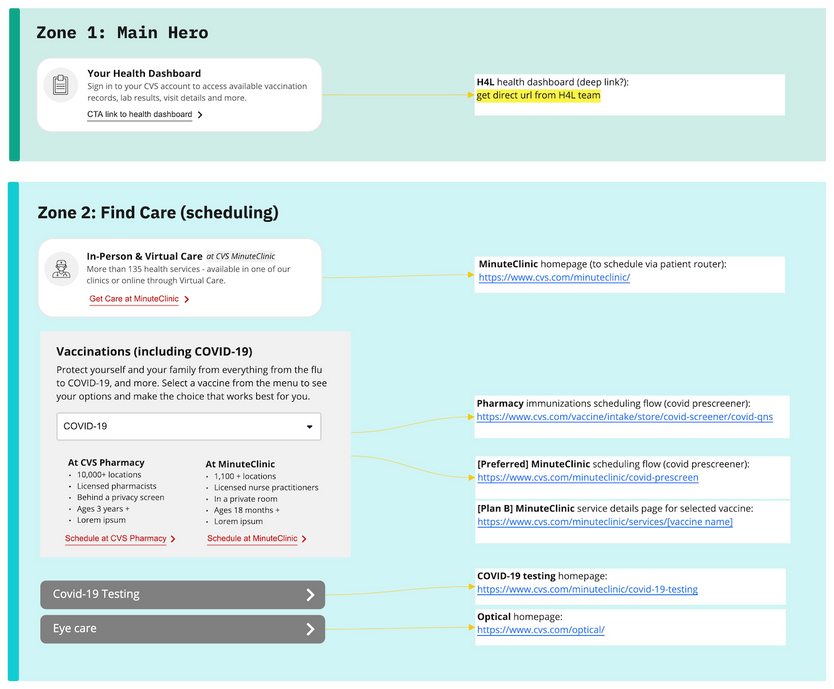Follow the Get Care at MinuteClinic link
Viewport: 834px width, 689px height.
(134, 299)
